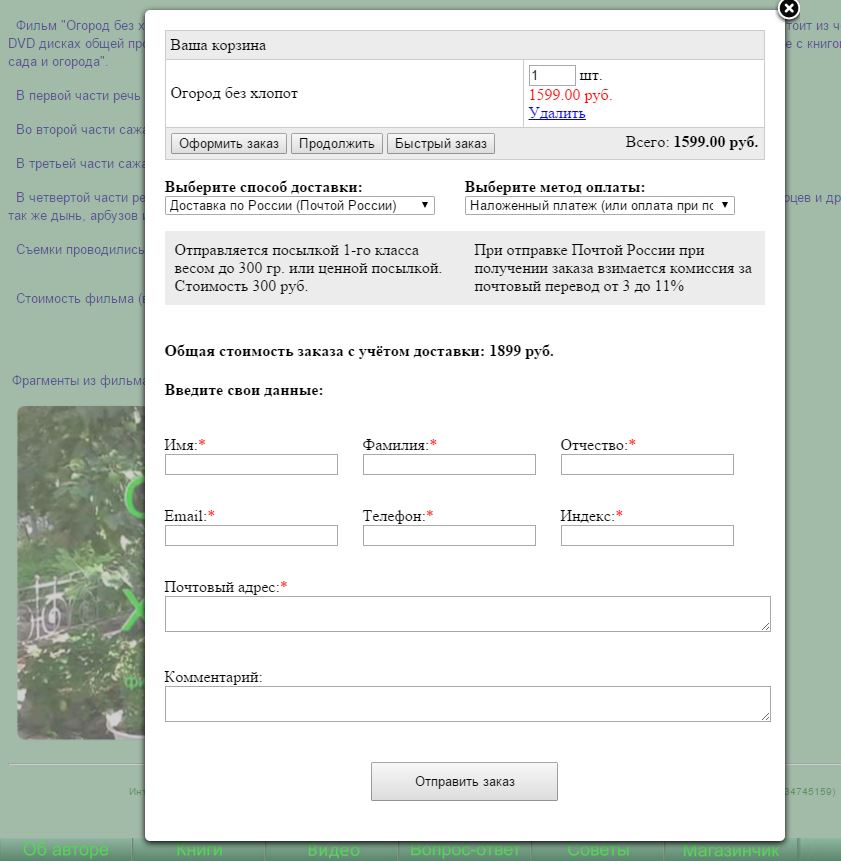Screen dimensions: 841x861
Task: Click the Стоимость 300 руб. delivery note
Action: (x=241, y=286)
